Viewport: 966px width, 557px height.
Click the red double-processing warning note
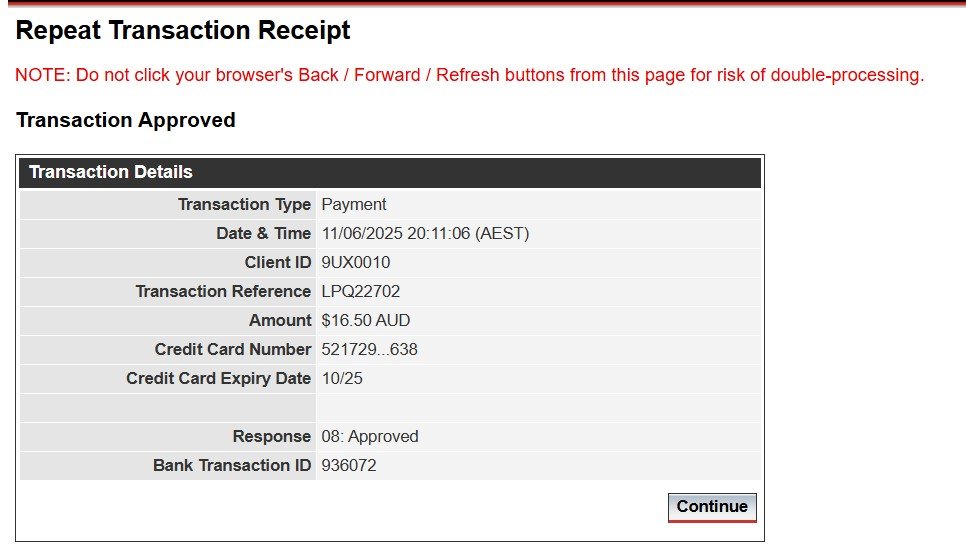(469, 75)
